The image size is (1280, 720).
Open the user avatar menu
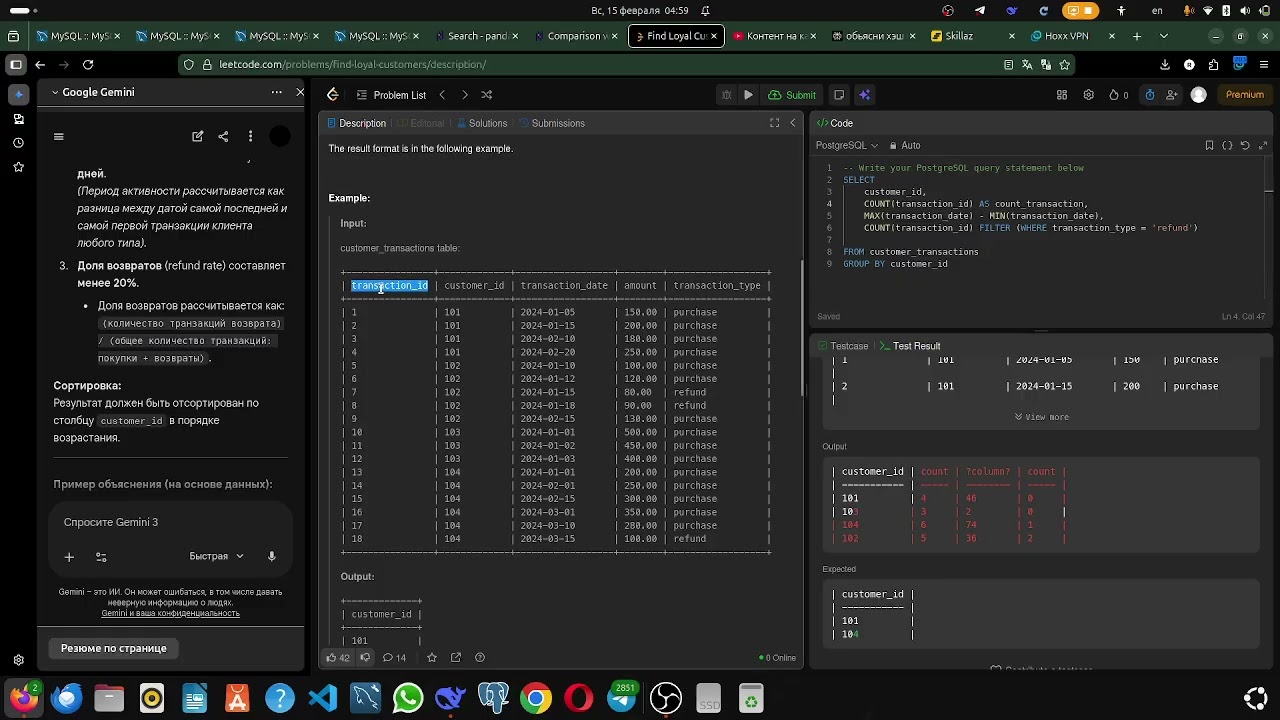(1199, 95)
